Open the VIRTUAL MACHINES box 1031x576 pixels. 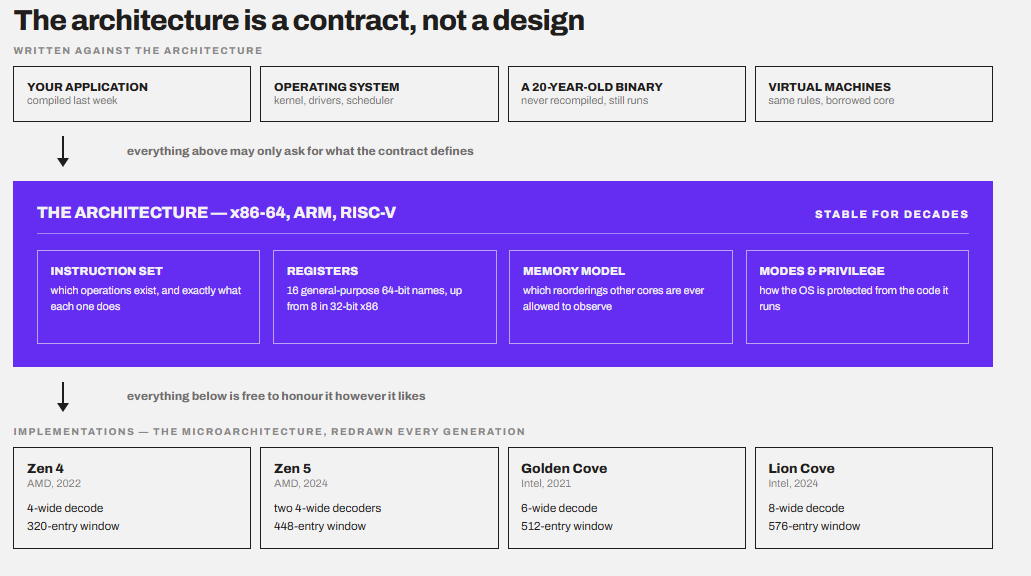click(x=874, y=94)
